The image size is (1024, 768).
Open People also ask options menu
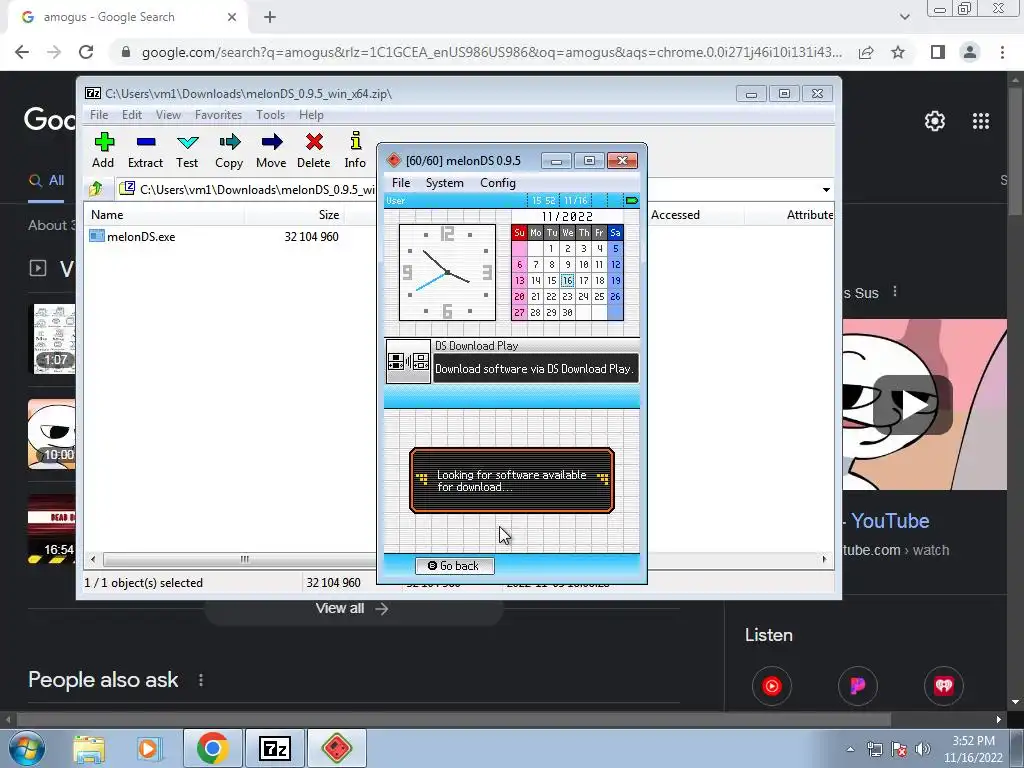201,680
